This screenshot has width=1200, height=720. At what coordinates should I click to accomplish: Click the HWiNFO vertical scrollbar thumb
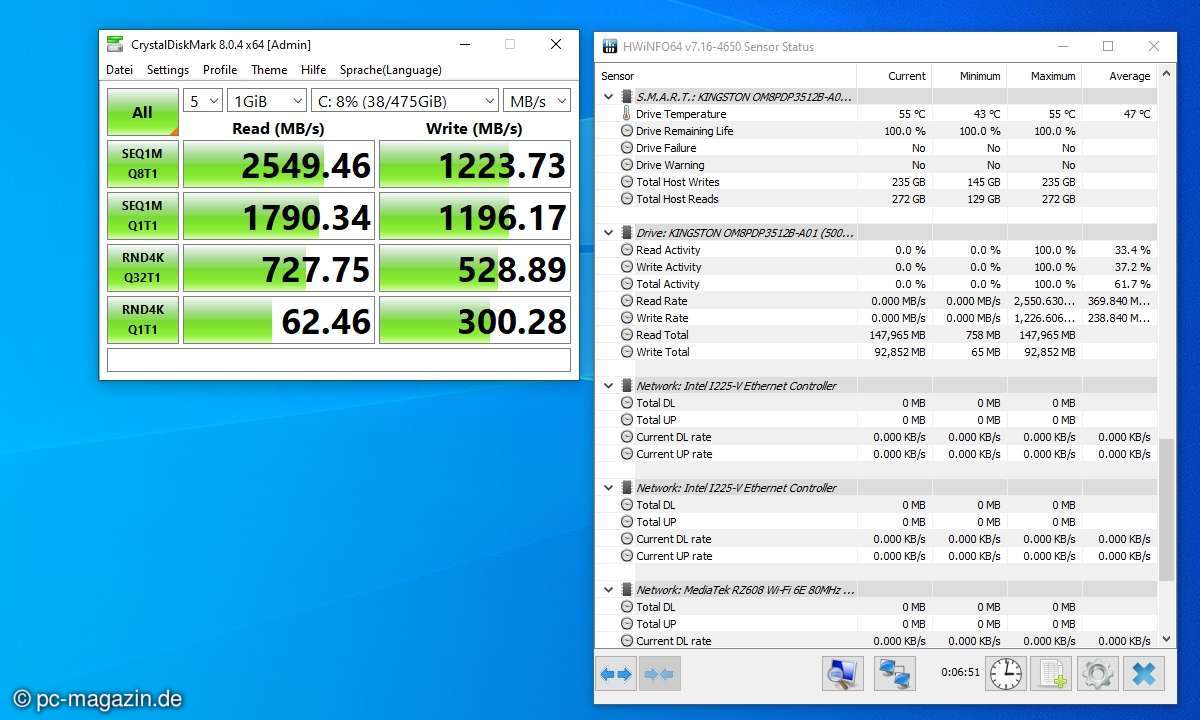[x=1167, y=508]
